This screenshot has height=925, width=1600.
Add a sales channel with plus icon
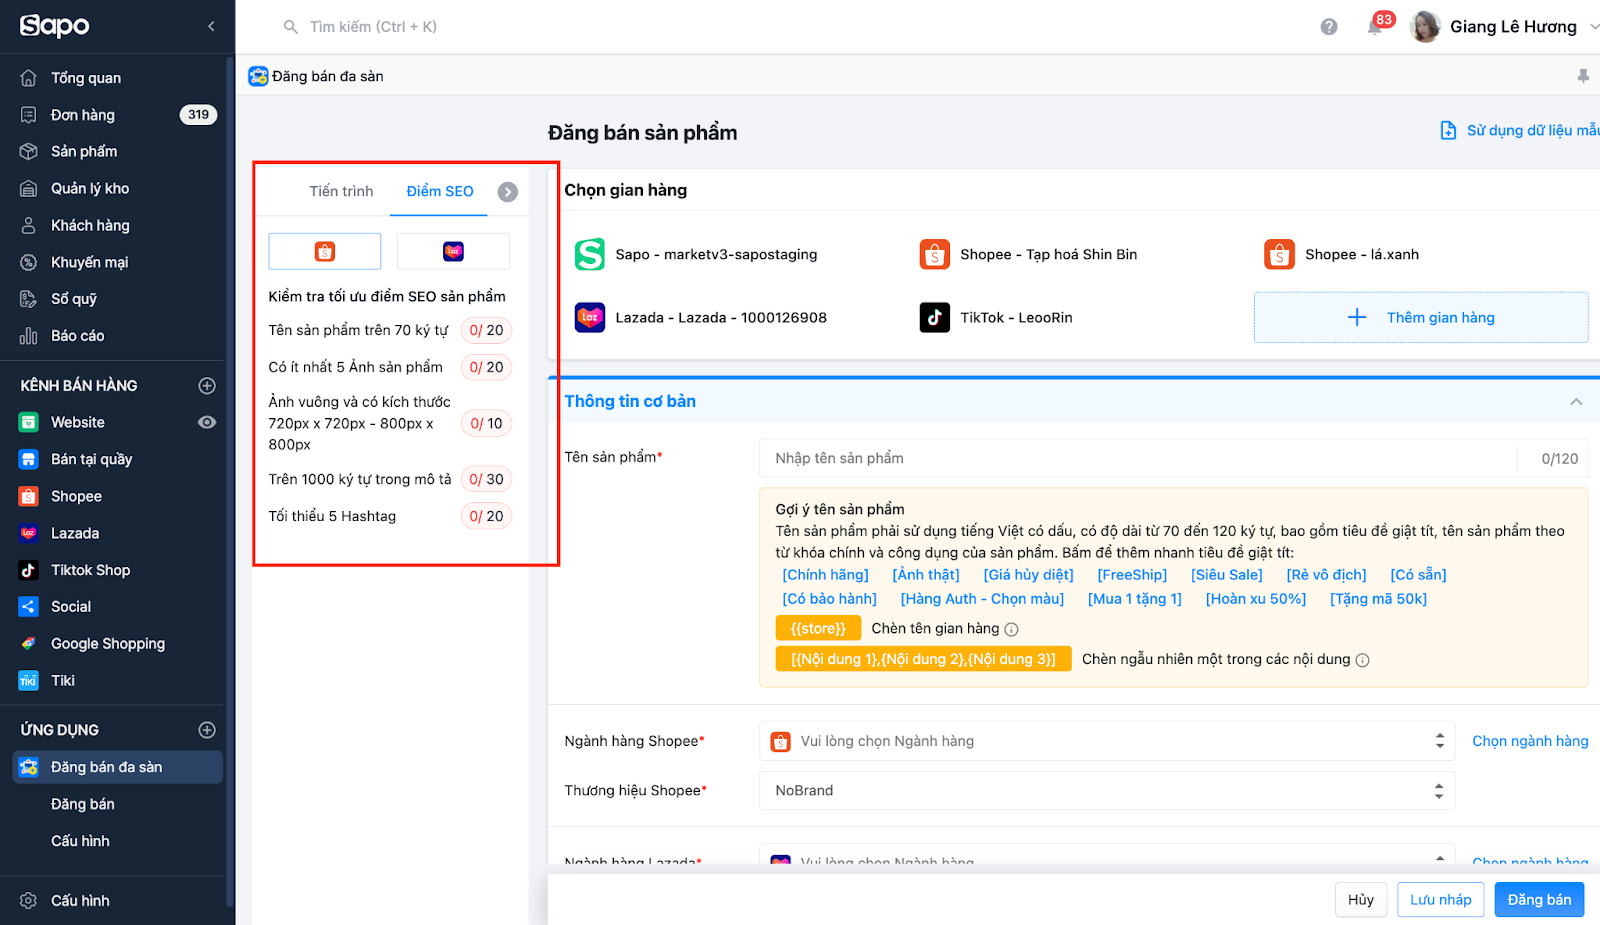click(x=207, y=386)
